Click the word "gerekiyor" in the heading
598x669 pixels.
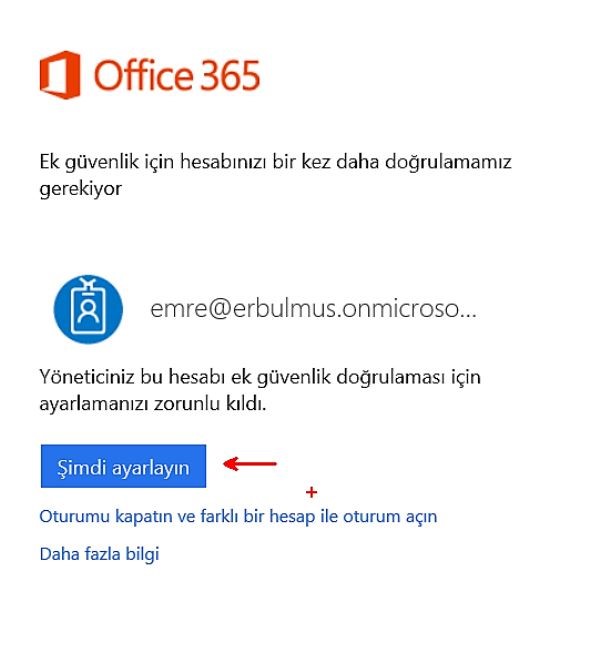[x=81, y=189]
